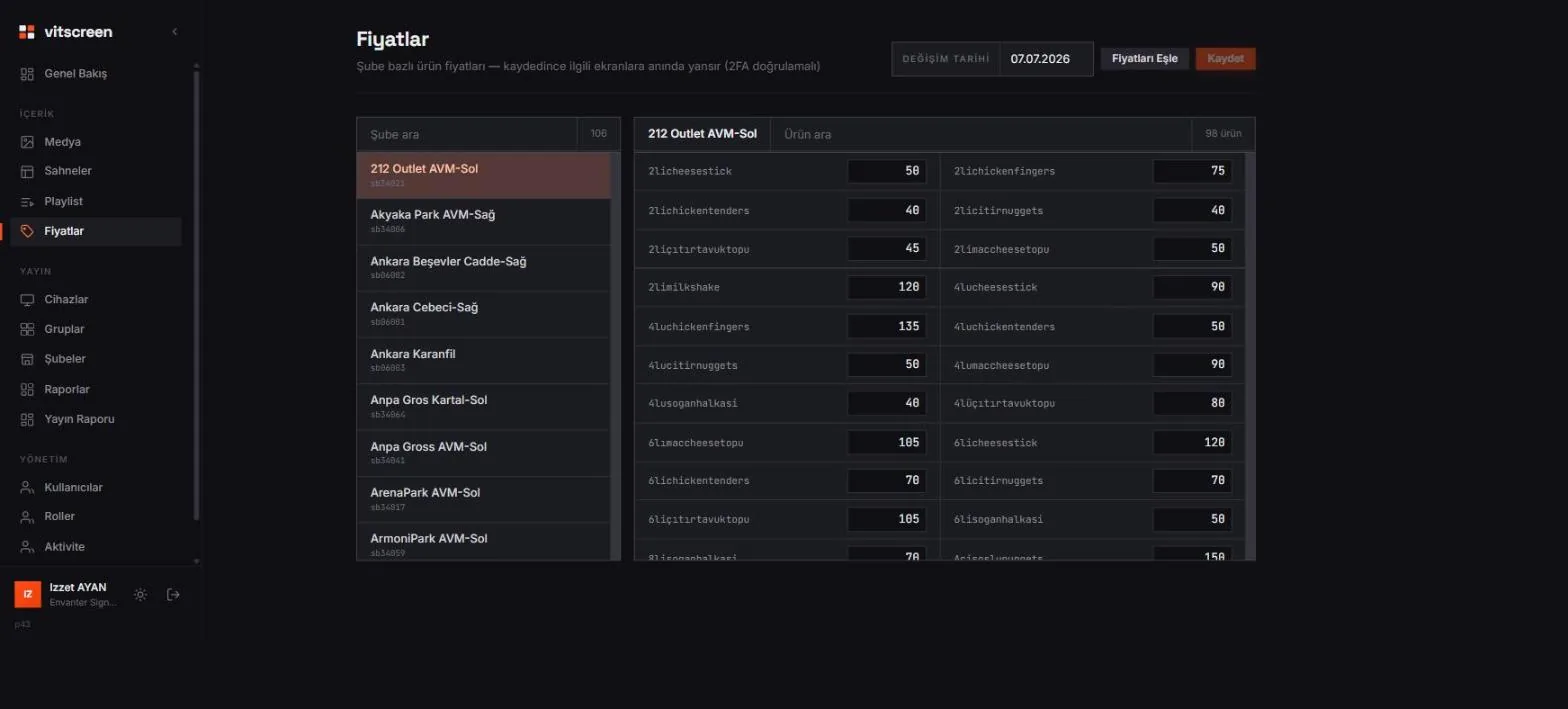Click the branch list scrollbar
This screenshot has width=1568, height=709.
tap(616, 356)
